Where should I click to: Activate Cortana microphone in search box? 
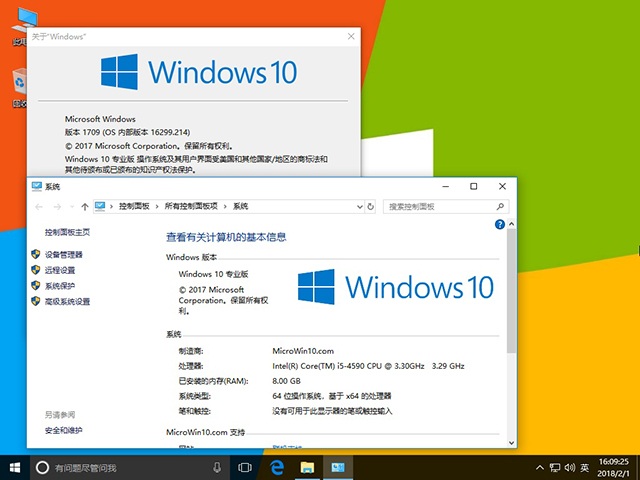point(217,468)
